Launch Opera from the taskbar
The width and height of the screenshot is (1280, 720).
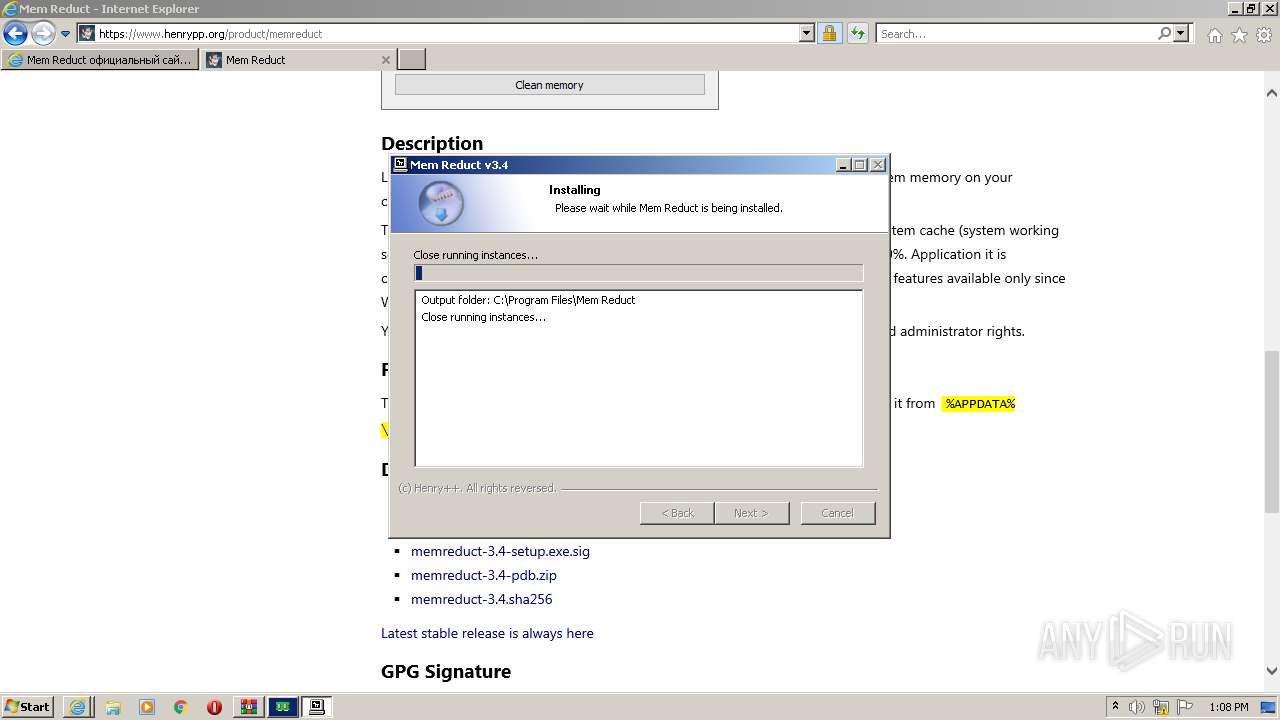214,707
